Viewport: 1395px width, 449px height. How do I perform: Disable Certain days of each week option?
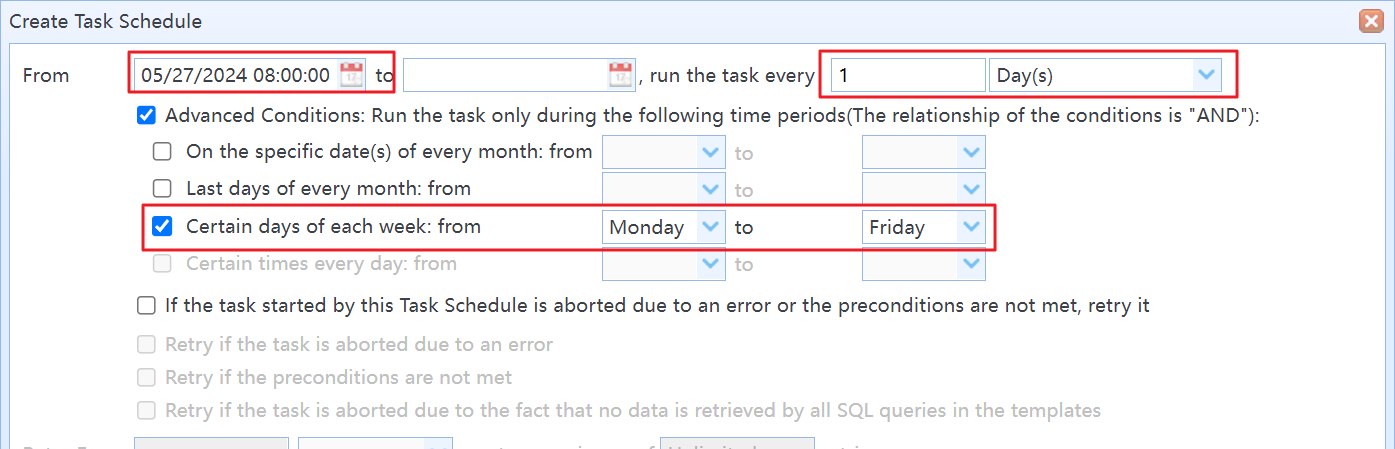pyautogui.click(x=162, y=226)
